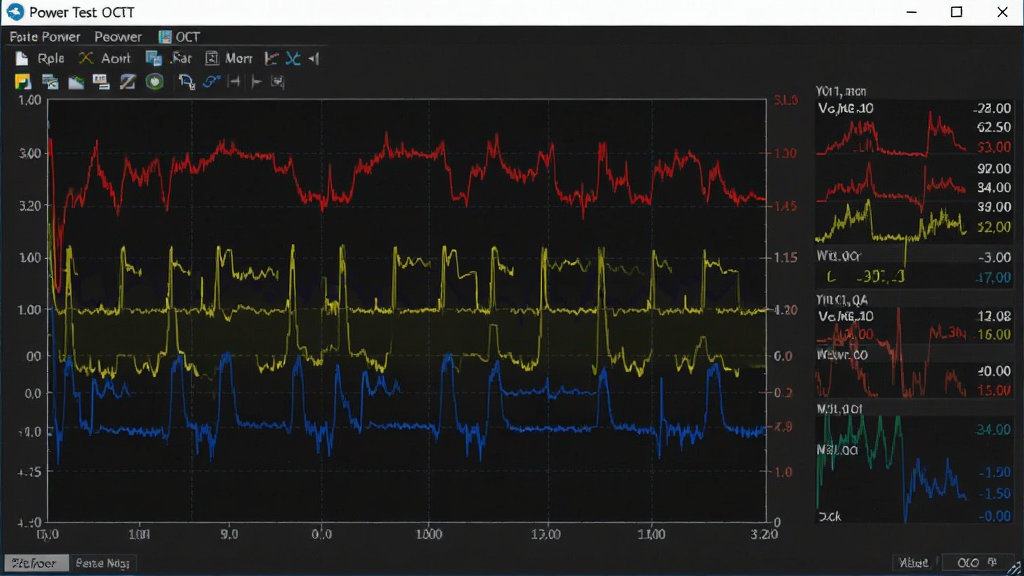This screenshot has height=576, width=1024.
Task: Click the landscape picture icon
Action: 76,82
